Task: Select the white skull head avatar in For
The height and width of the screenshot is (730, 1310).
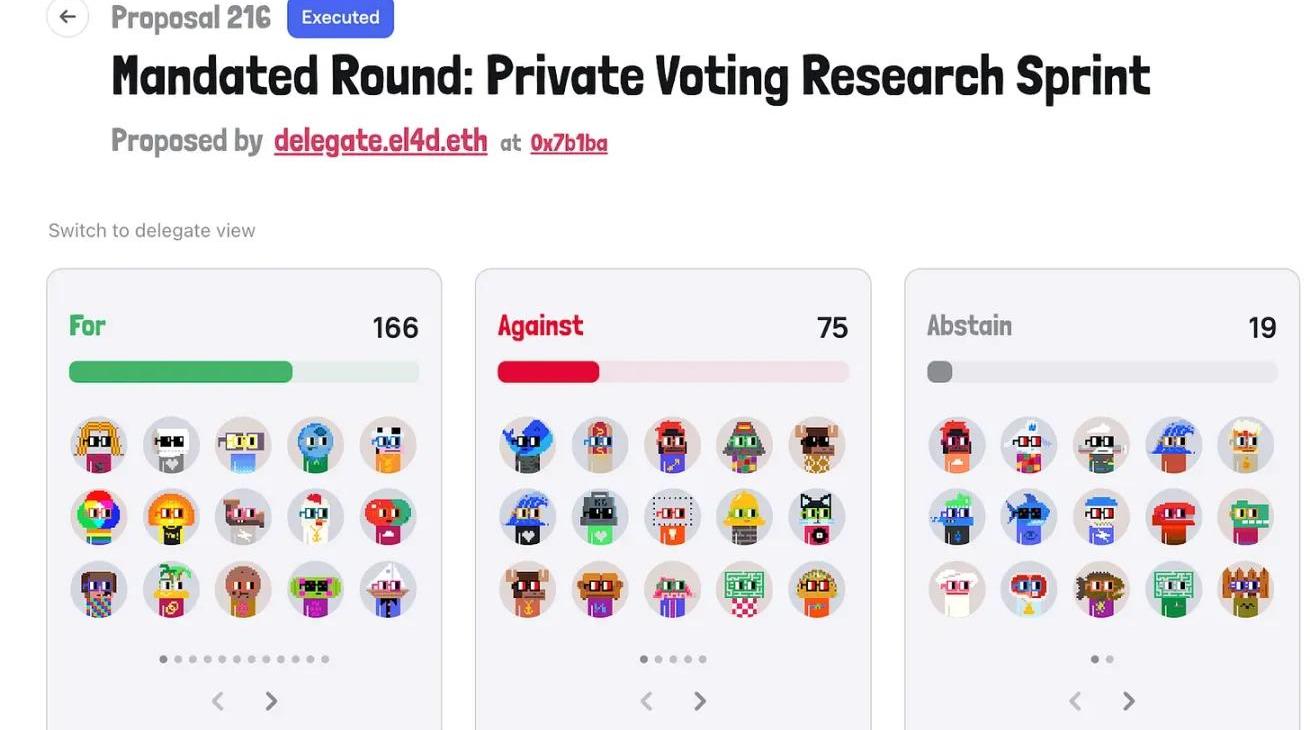Action: (171, 445)
